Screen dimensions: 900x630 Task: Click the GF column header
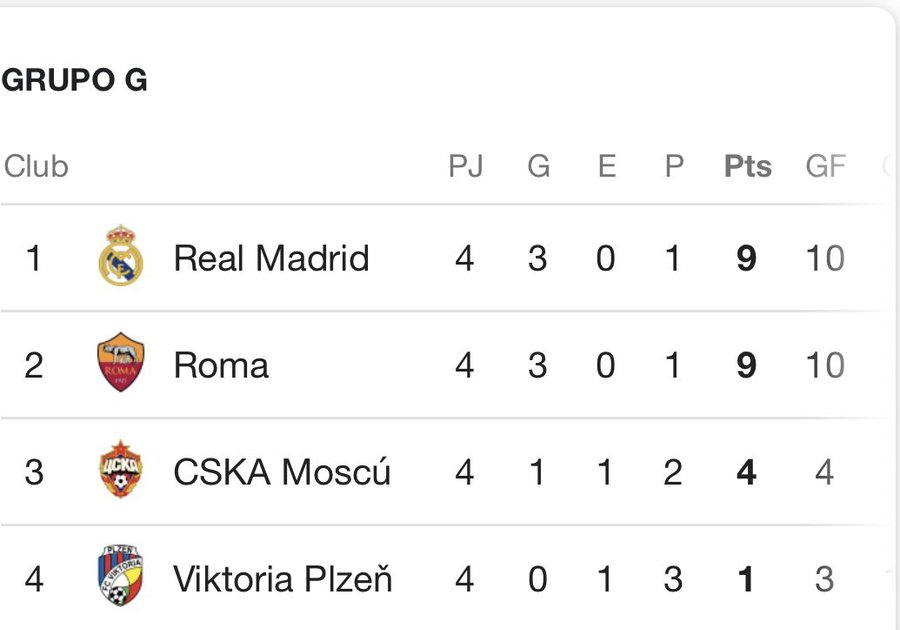click(x=825, y=166)
